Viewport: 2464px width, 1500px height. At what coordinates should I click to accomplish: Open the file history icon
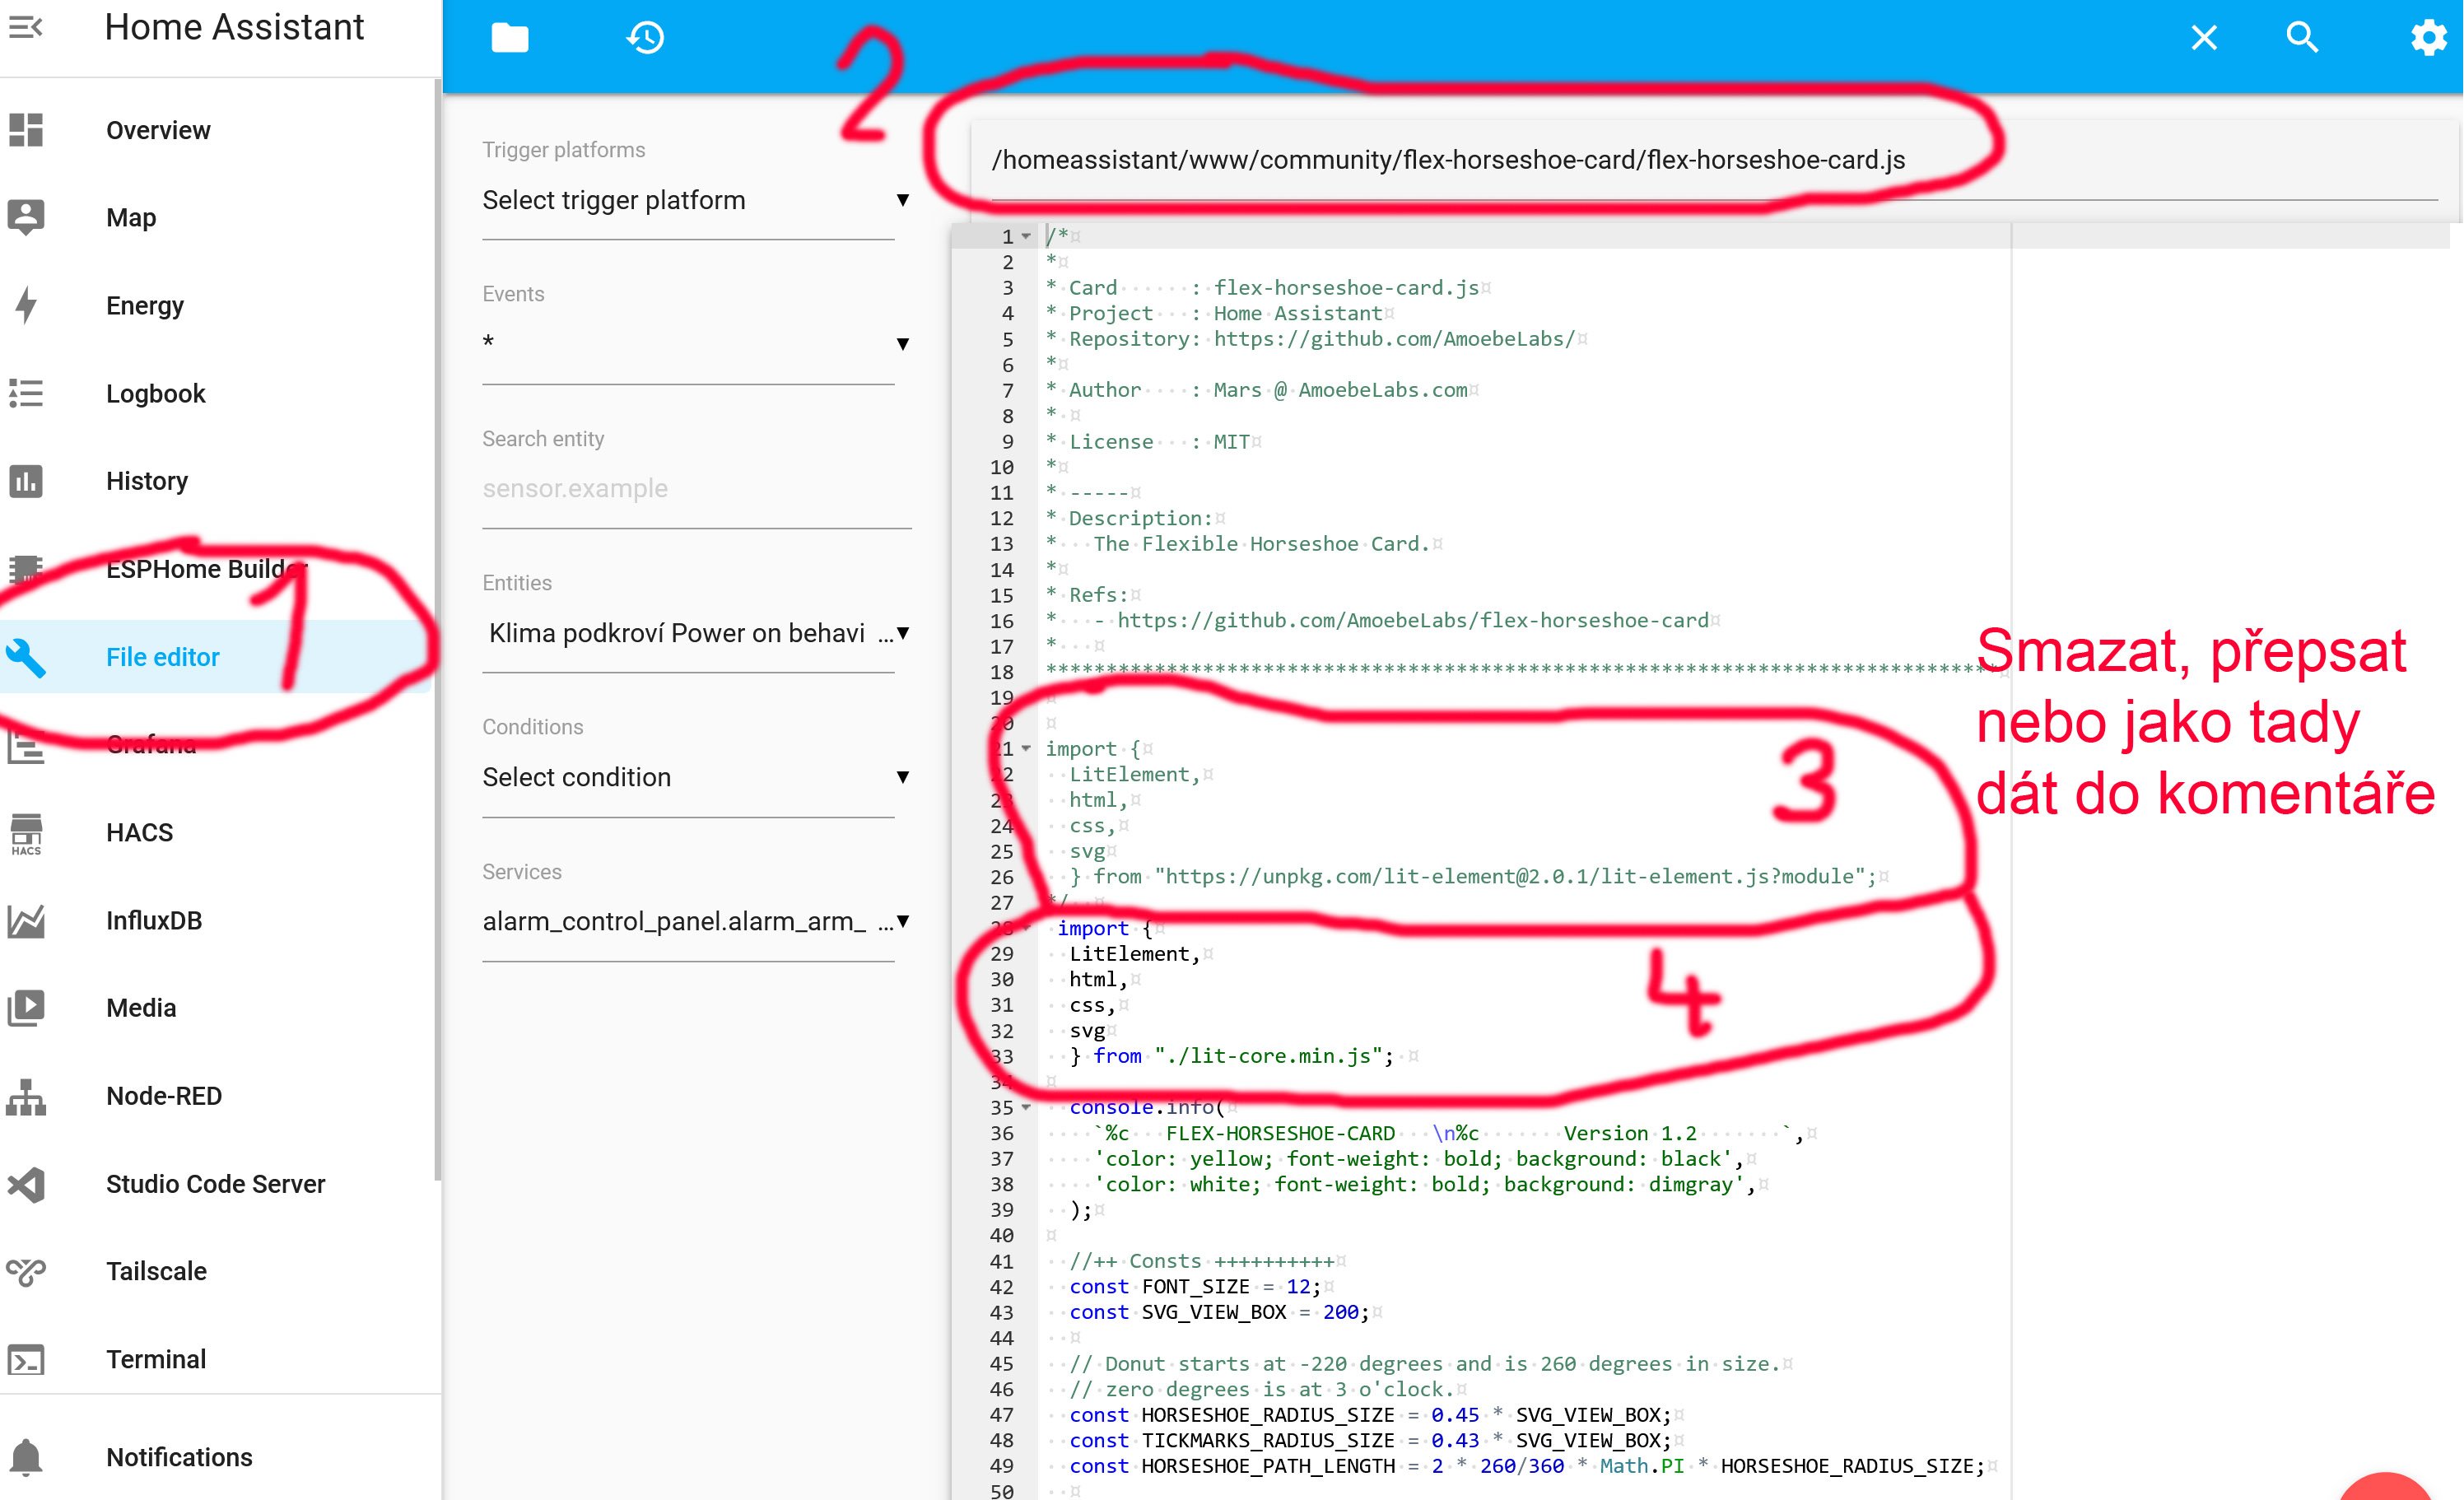[x=645, y=38]
